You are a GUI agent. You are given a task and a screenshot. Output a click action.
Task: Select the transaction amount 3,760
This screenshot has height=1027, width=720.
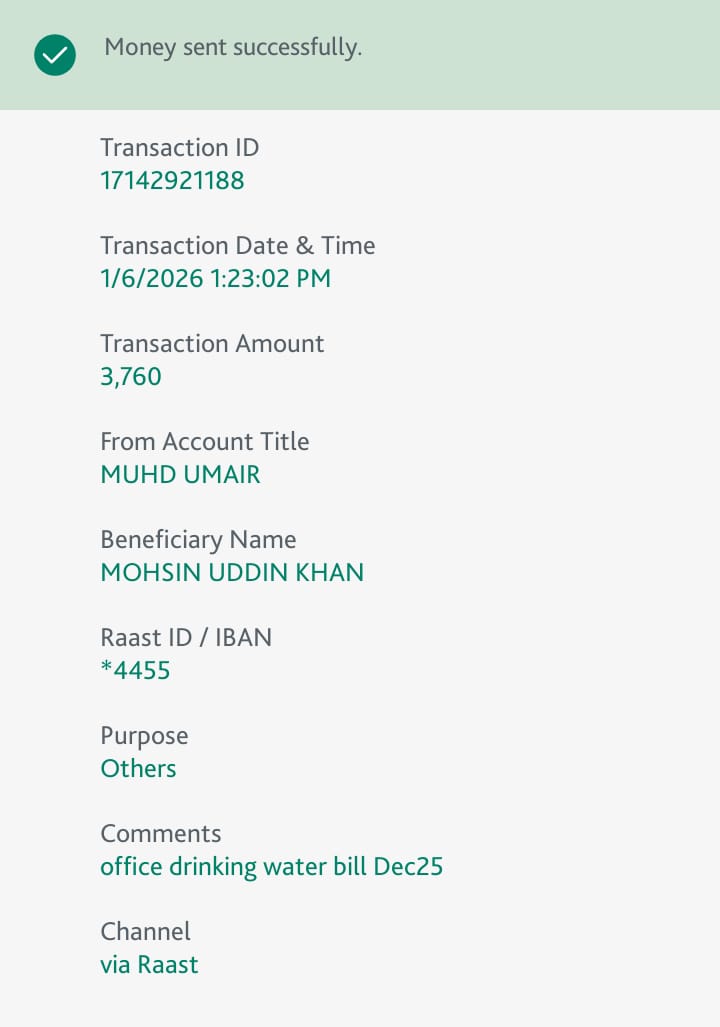click(131, 377)
